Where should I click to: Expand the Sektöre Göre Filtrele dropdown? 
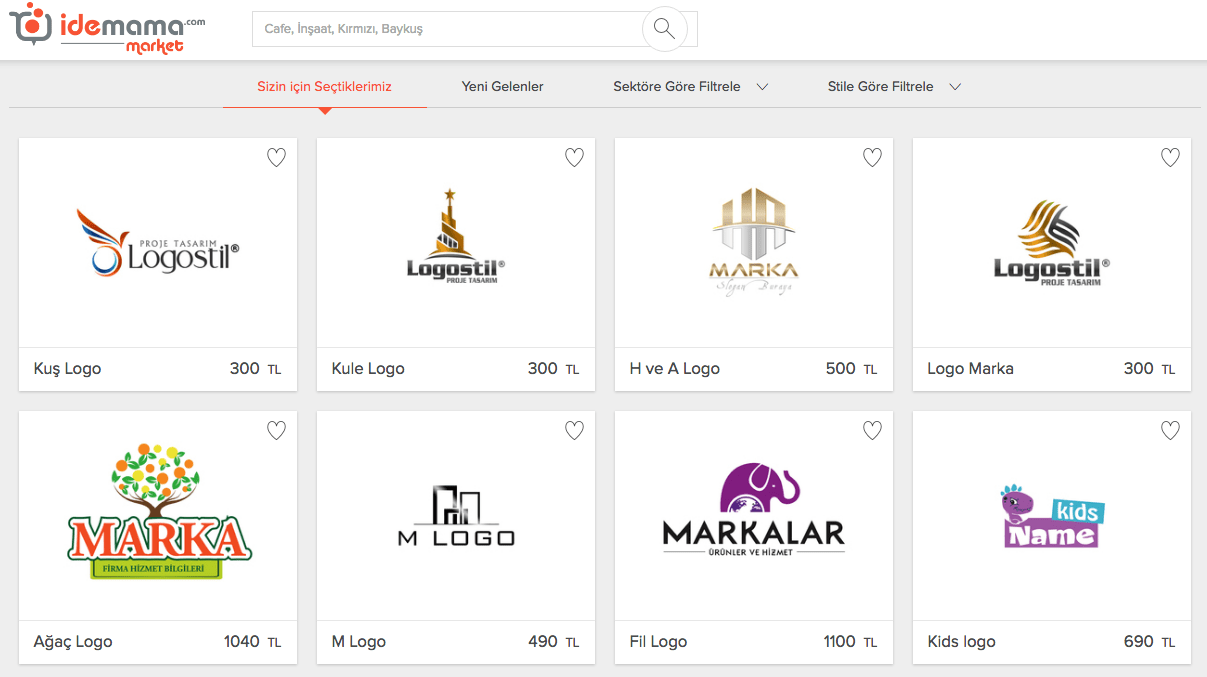[x=690, y=87]
